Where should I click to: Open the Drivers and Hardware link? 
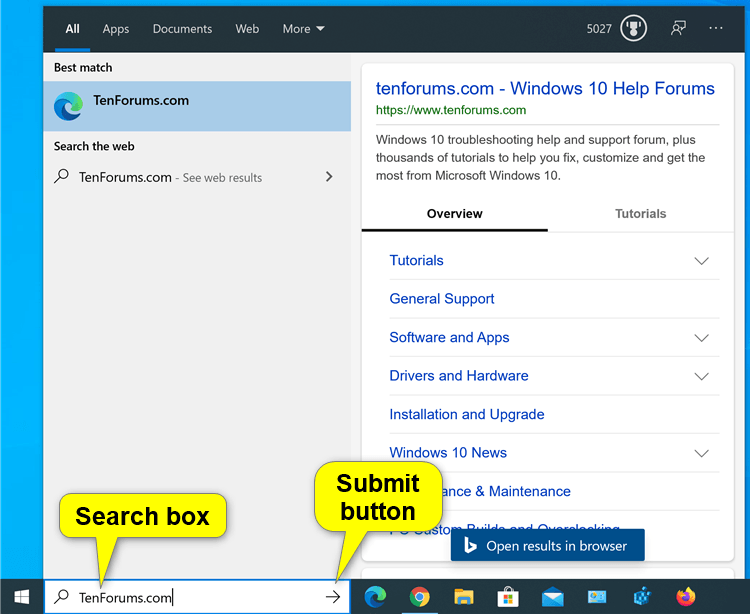[459, 375]
